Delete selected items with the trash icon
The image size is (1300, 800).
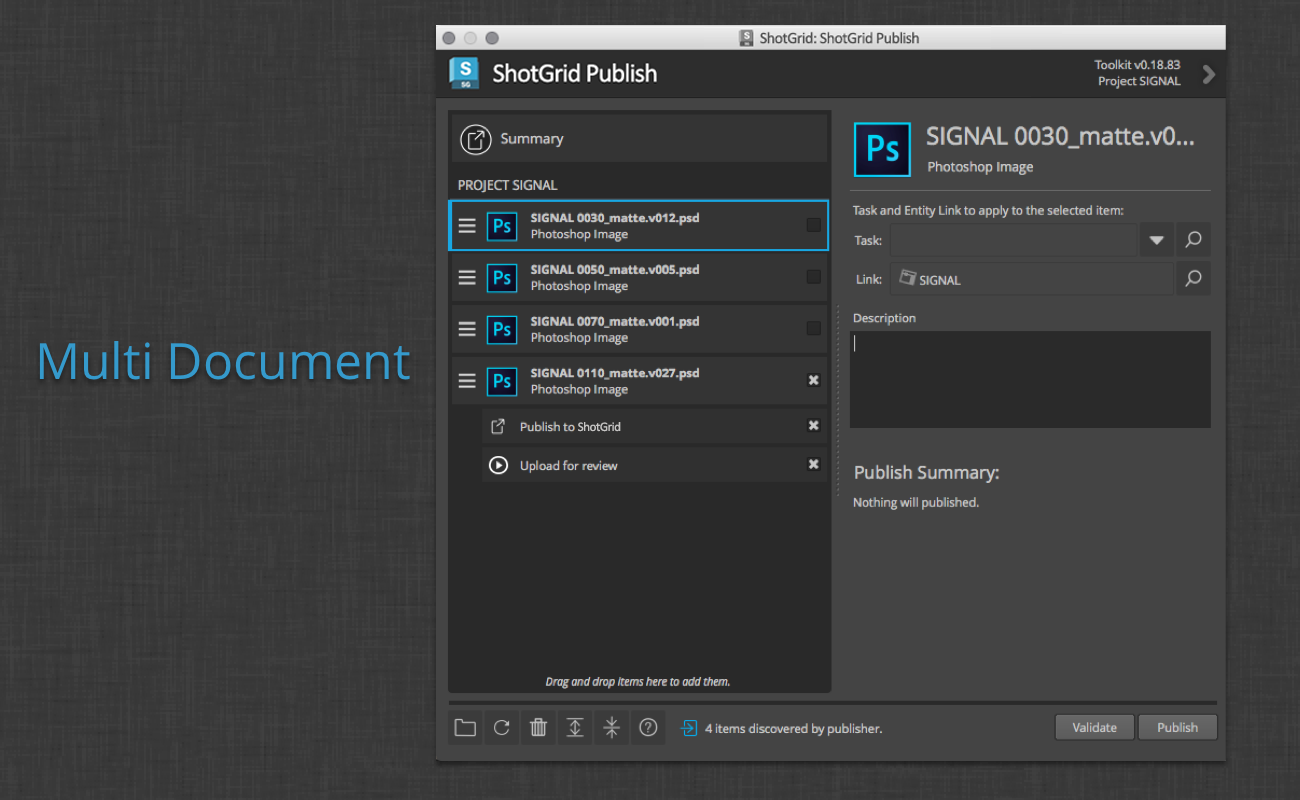(538, 728)
